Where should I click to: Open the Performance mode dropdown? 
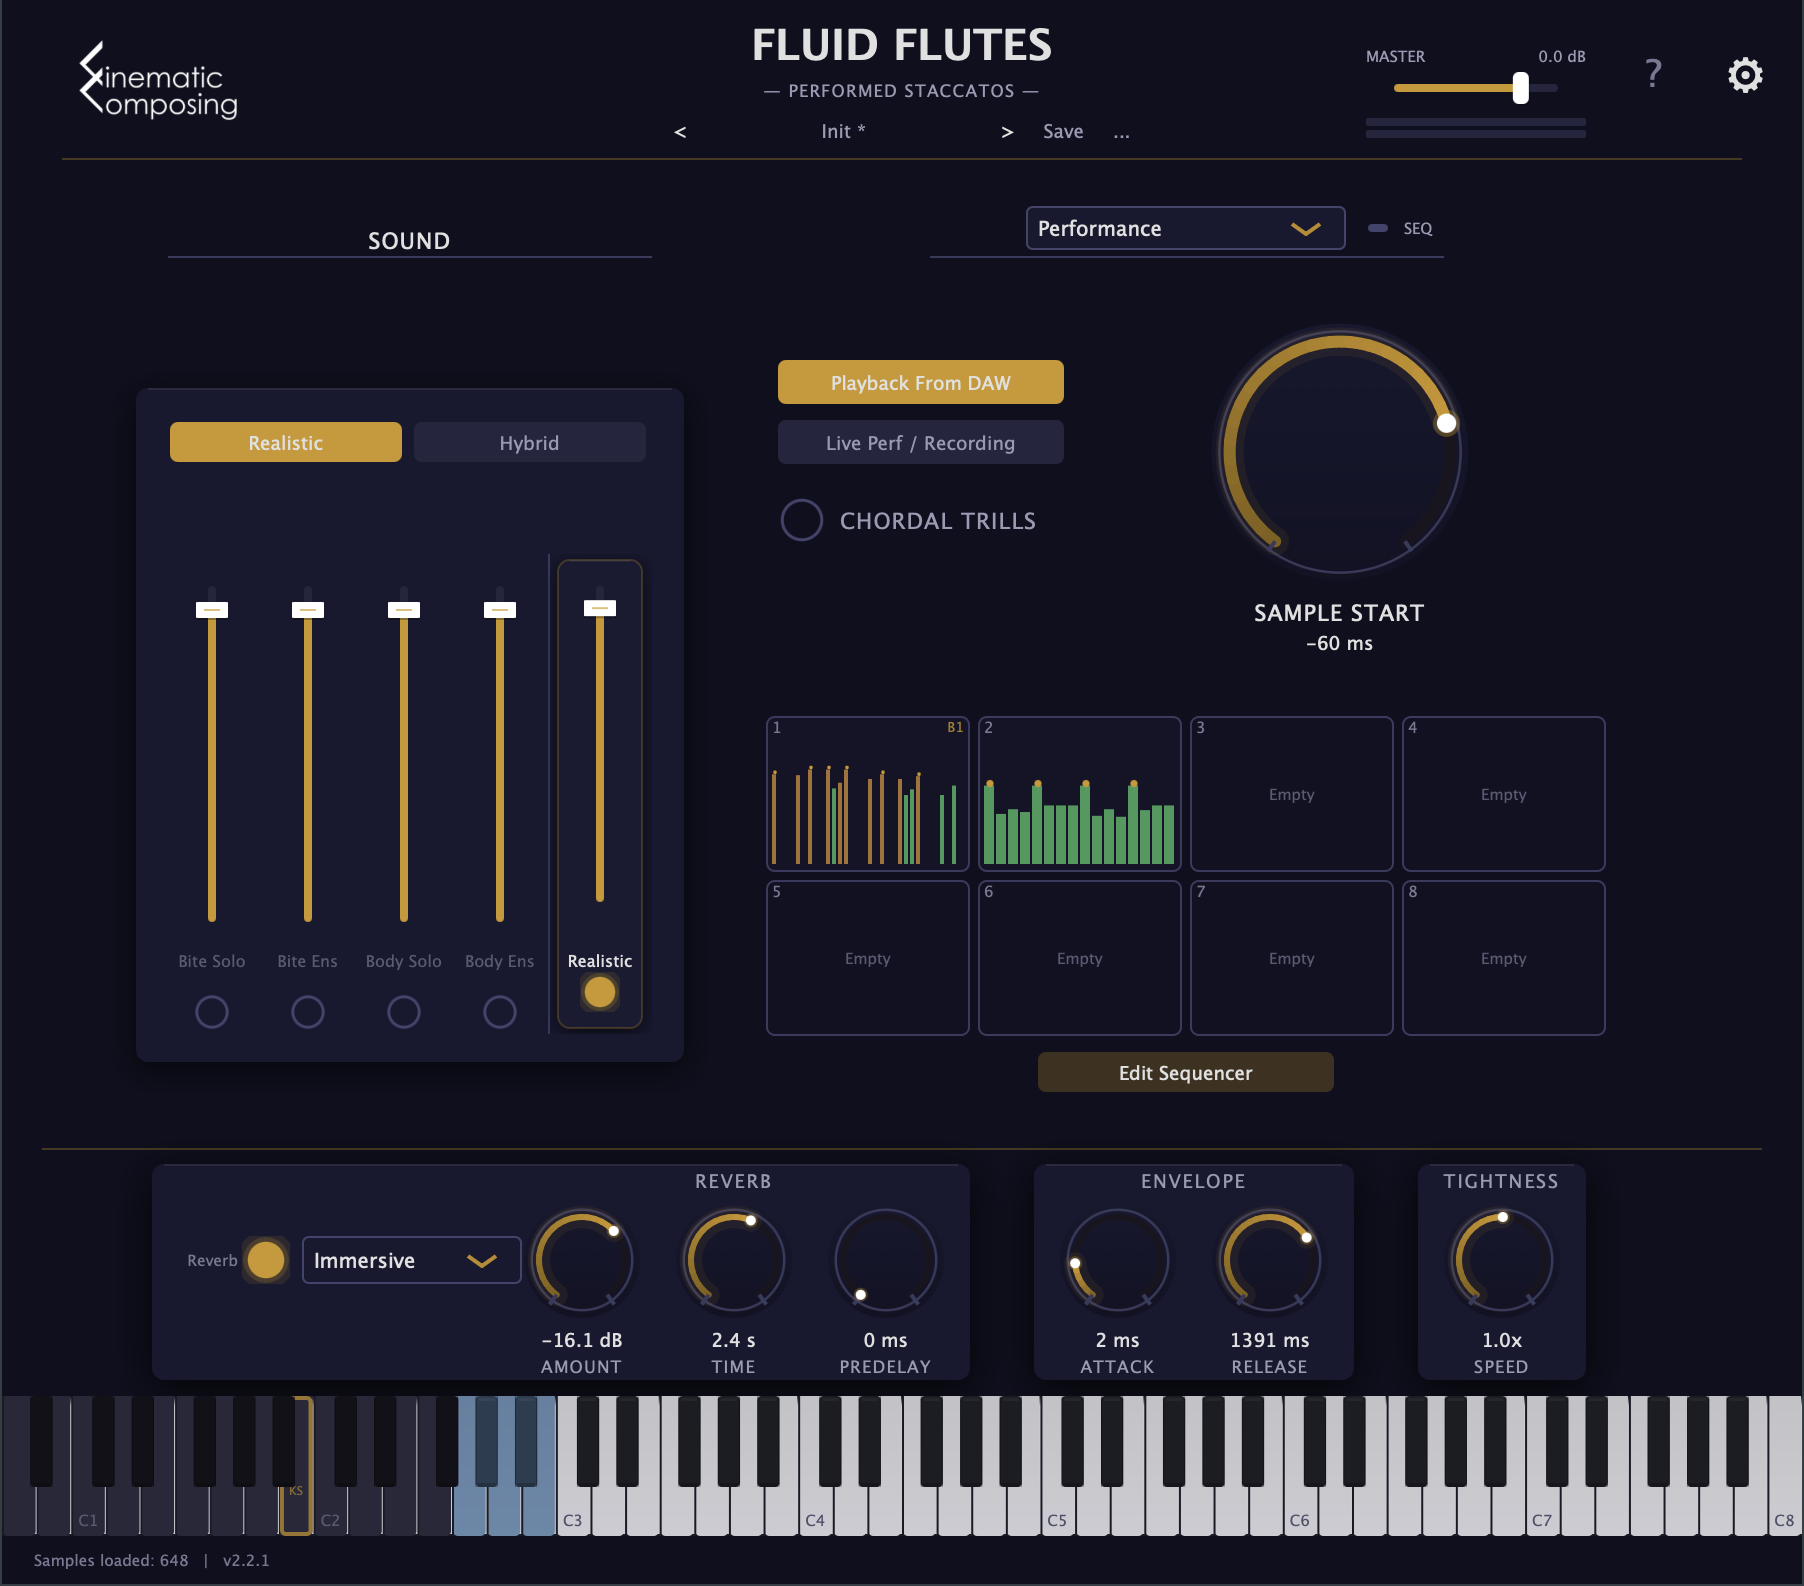pos(1186,228)
